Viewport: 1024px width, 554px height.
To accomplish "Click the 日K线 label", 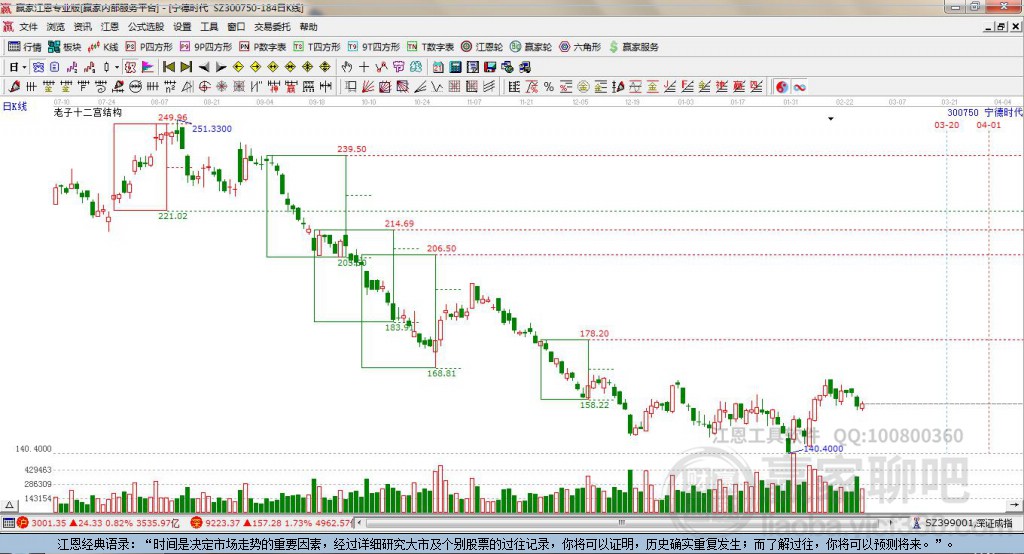I will click(14, 106).
